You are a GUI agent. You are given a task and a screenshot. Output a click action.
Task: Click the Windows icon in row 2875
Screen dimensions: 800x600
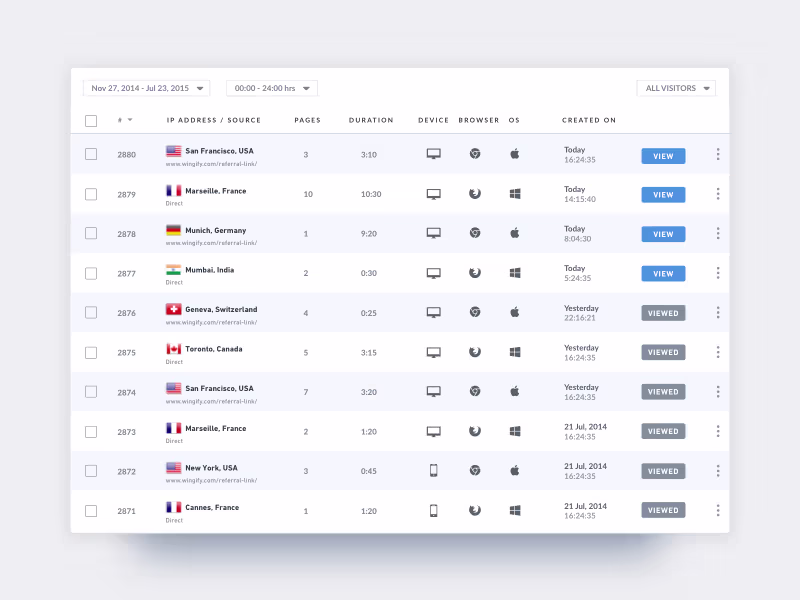(515, 352)
